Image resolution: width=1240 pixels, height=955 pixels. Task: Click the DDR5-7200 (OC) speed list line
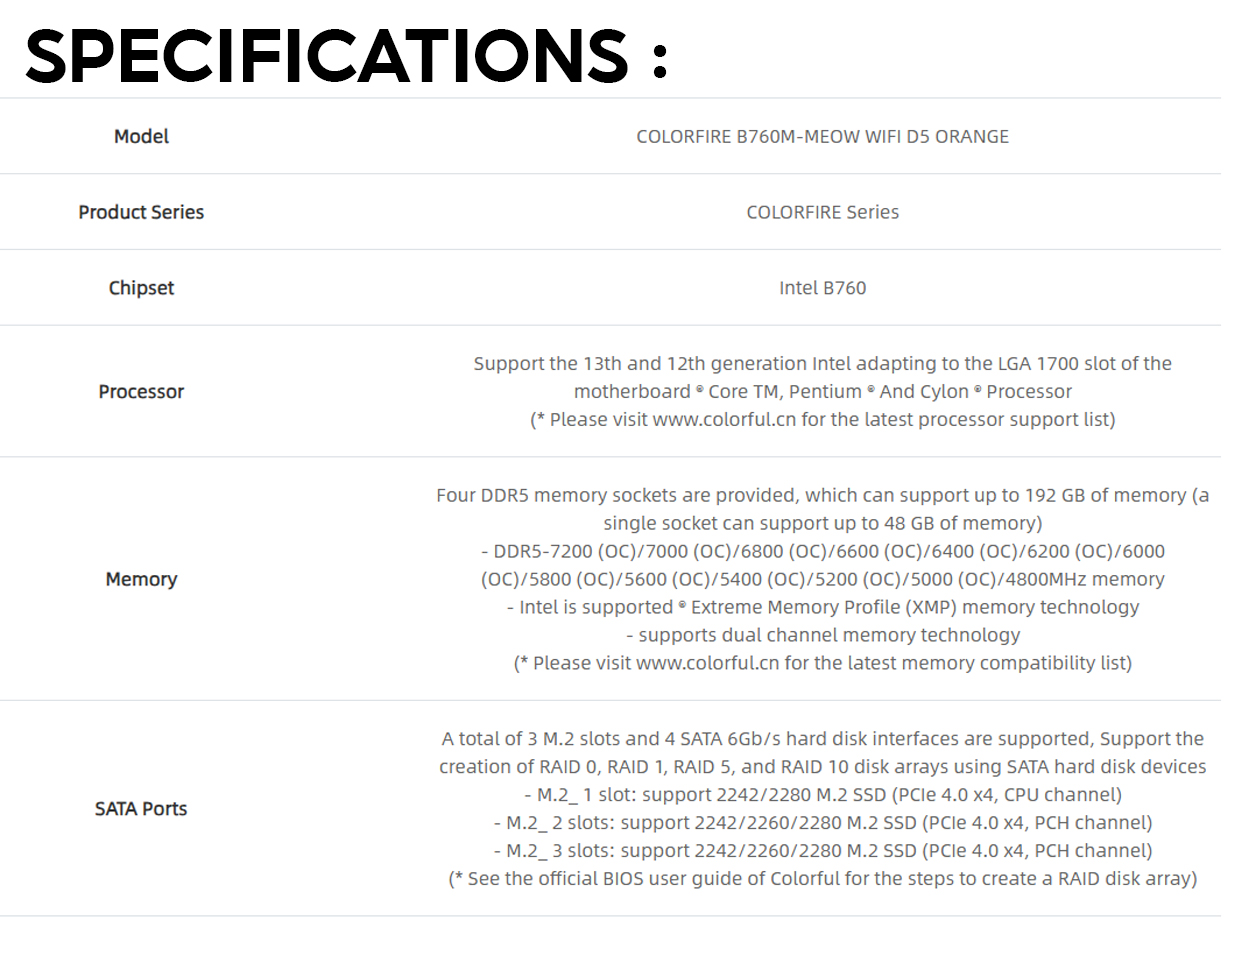pyautogui.click(x=822, y=565)
